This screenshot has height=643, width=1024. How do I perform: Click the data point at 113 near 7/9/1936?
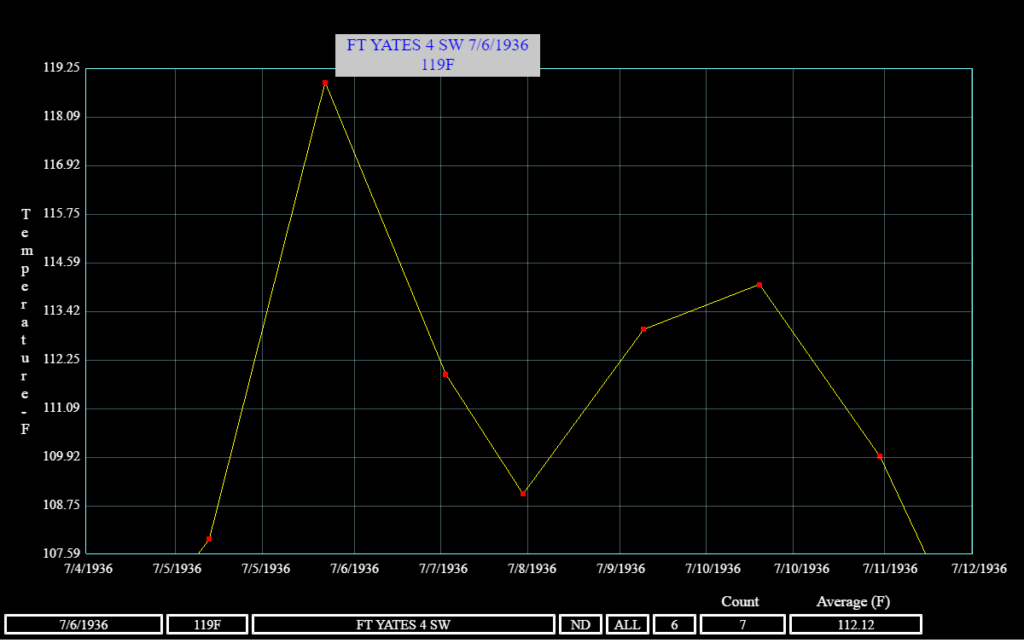click(x=643, y=329)
